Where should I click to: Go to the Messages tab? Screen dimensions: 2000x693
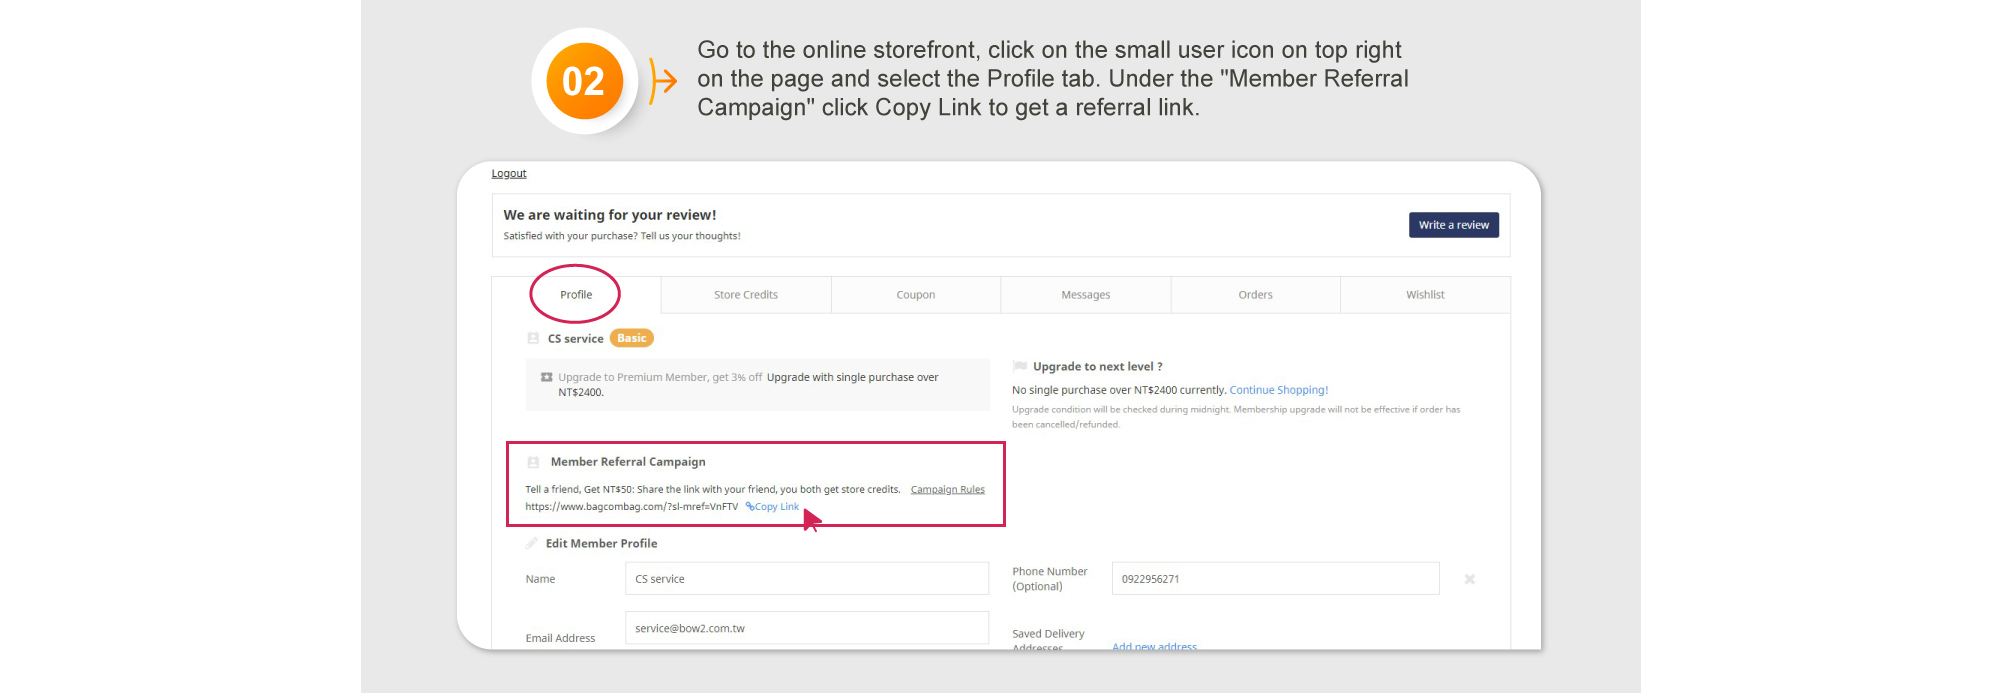pyautogui.click(x=1085, y=295)
